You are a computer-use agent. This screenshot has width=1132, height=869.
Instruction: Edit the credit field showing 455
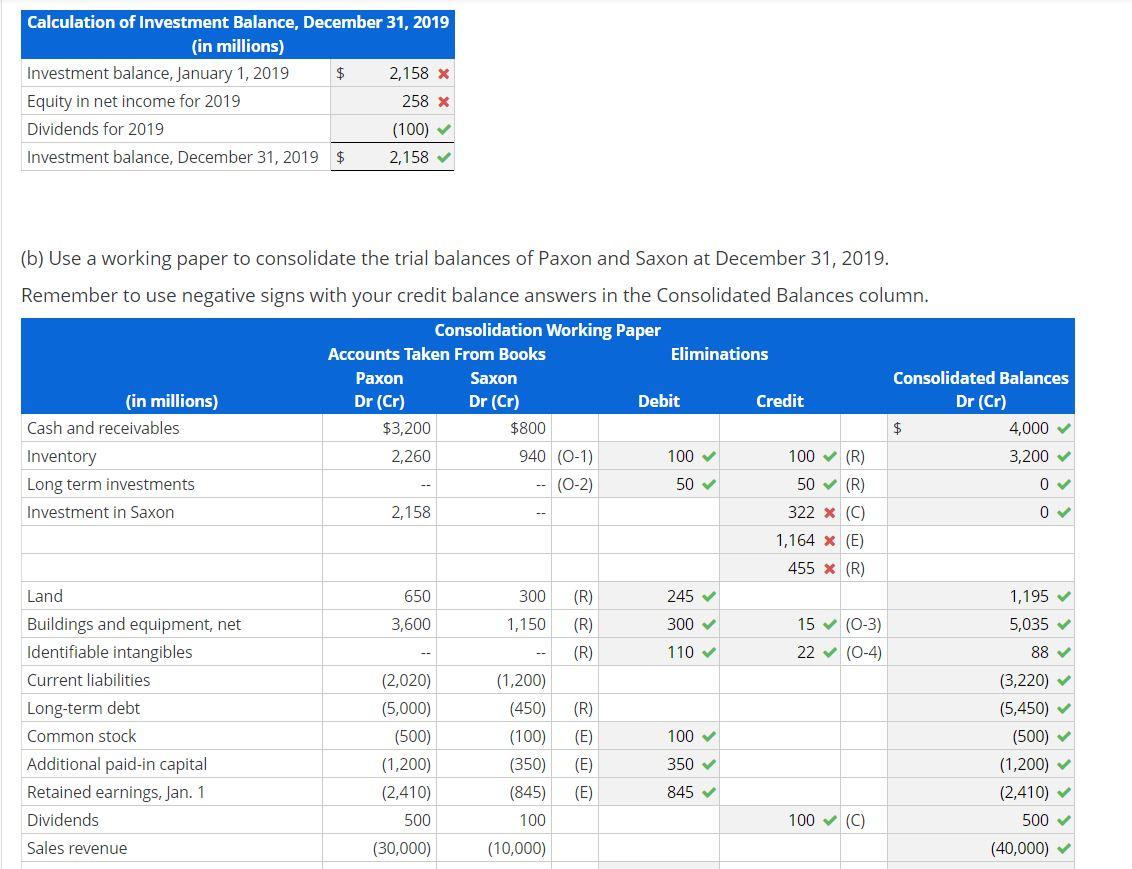pos(780,569)
